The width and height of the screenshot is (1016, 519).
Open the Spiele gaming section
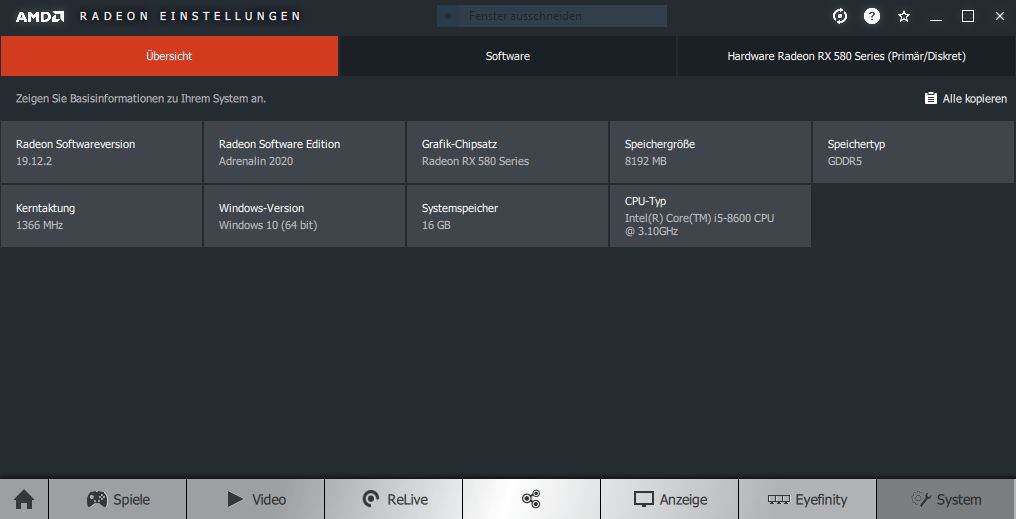point(118,499)
